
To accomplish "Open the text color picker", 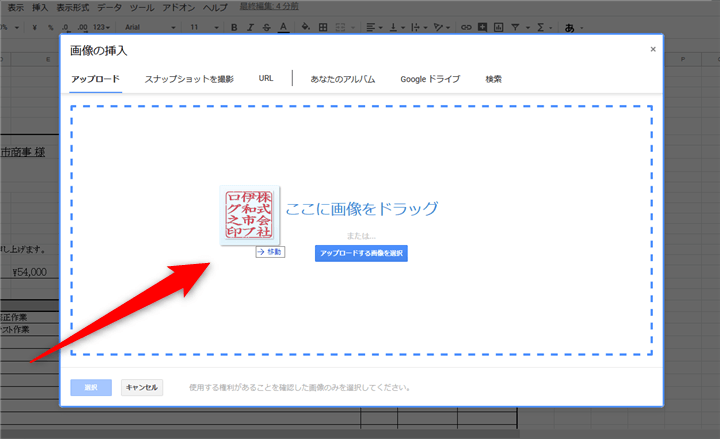I will coord(283,28).
